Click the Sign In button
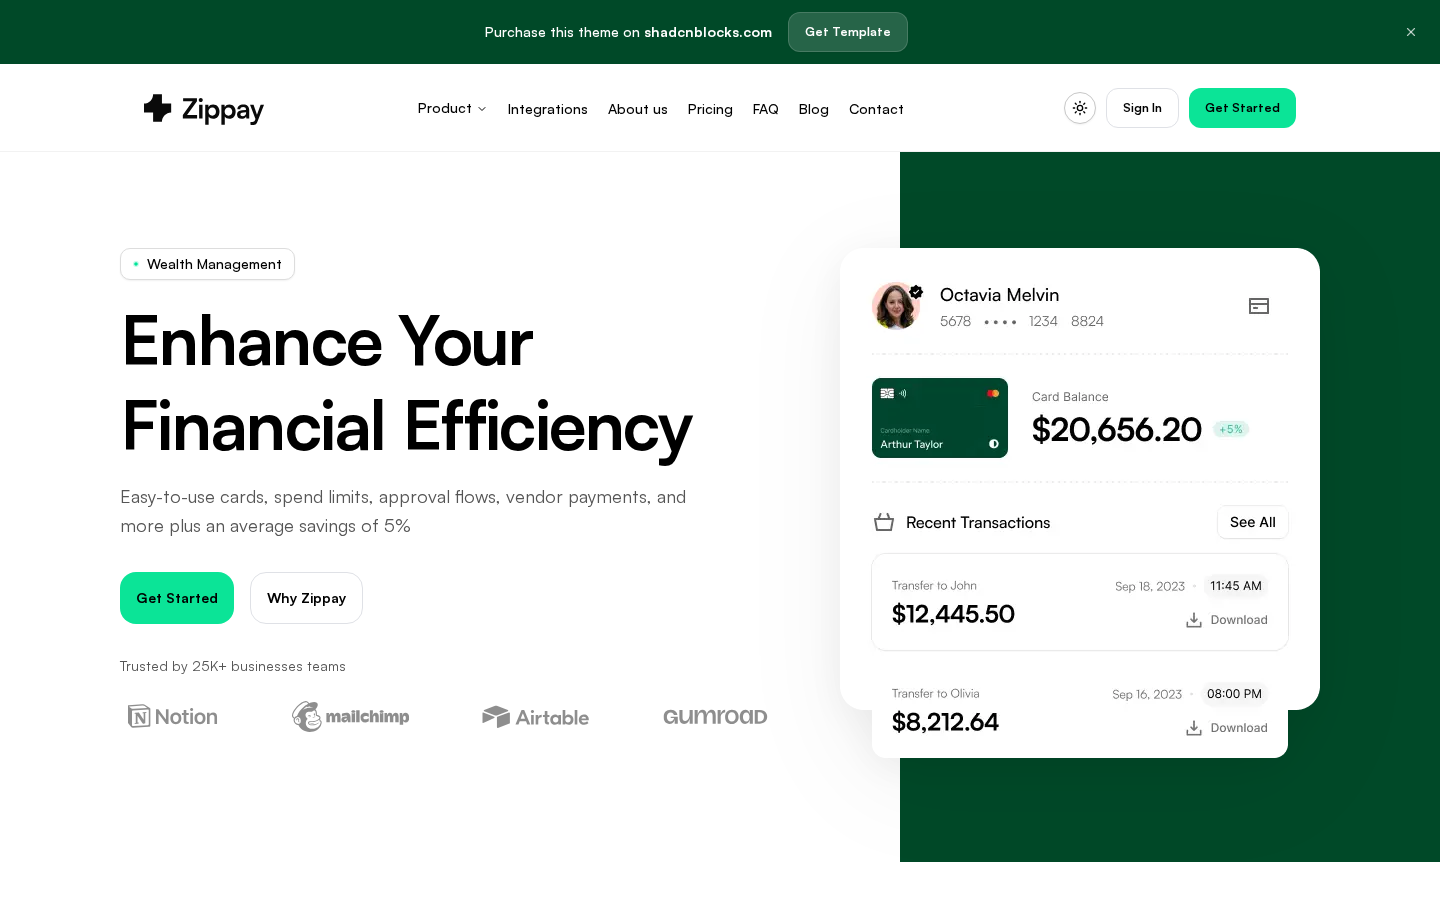Screen dimensions: 1440x900 coord(1142,108)
